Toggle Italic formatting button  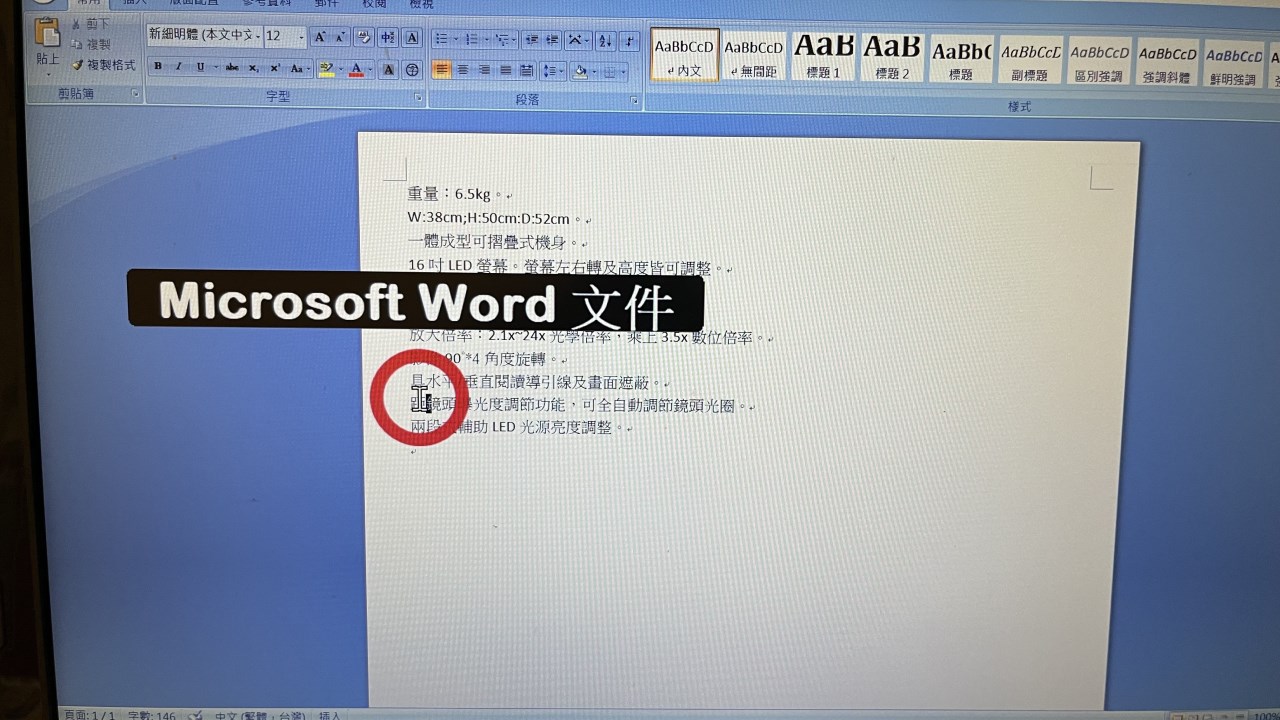tap(179, 67)
